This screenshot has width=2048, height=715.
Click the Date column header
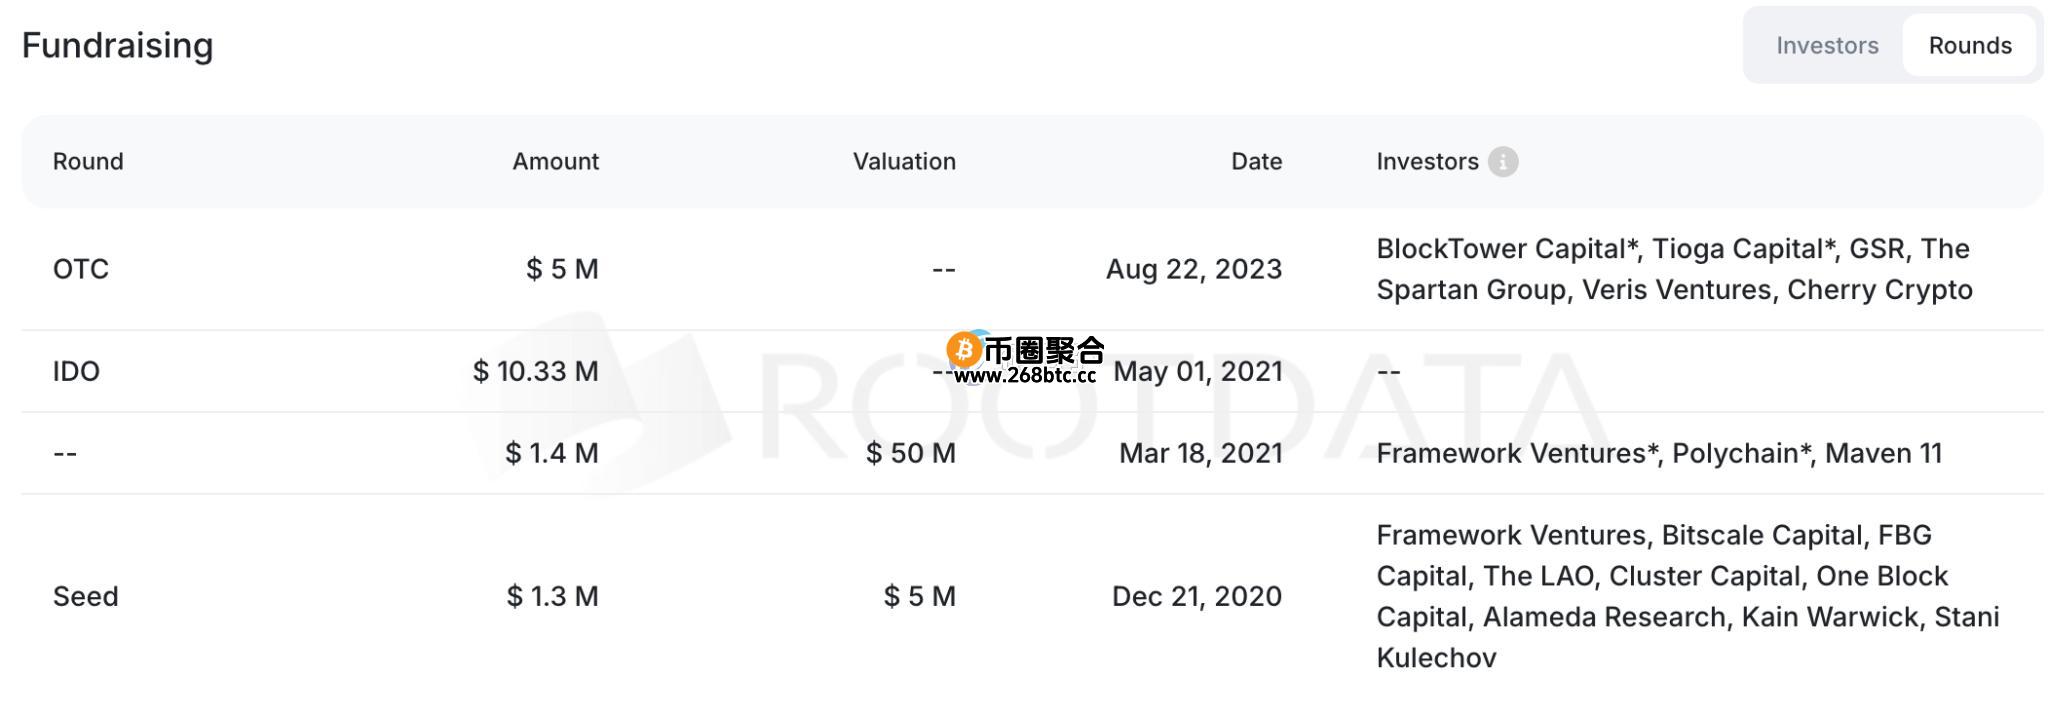[x=1256, y=161]
